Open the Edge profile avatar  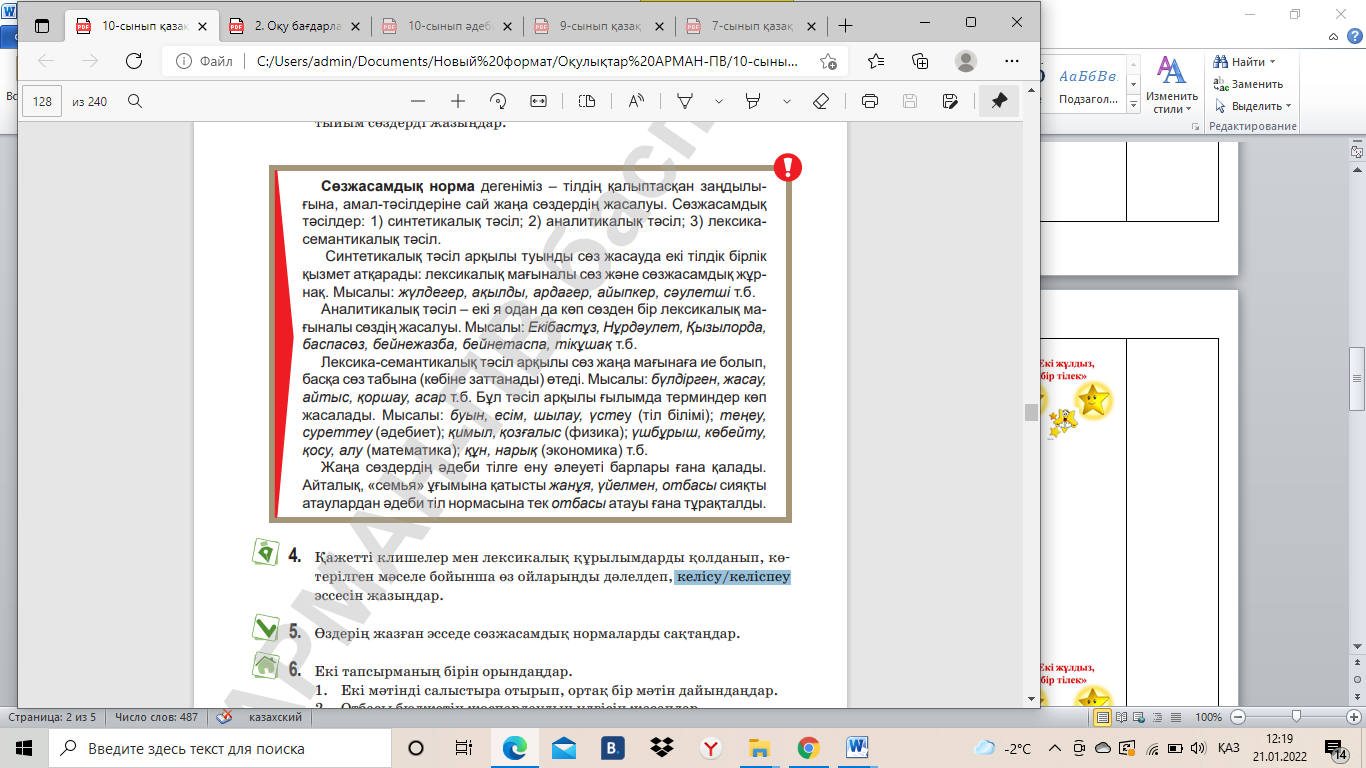[x=965, y=61]
